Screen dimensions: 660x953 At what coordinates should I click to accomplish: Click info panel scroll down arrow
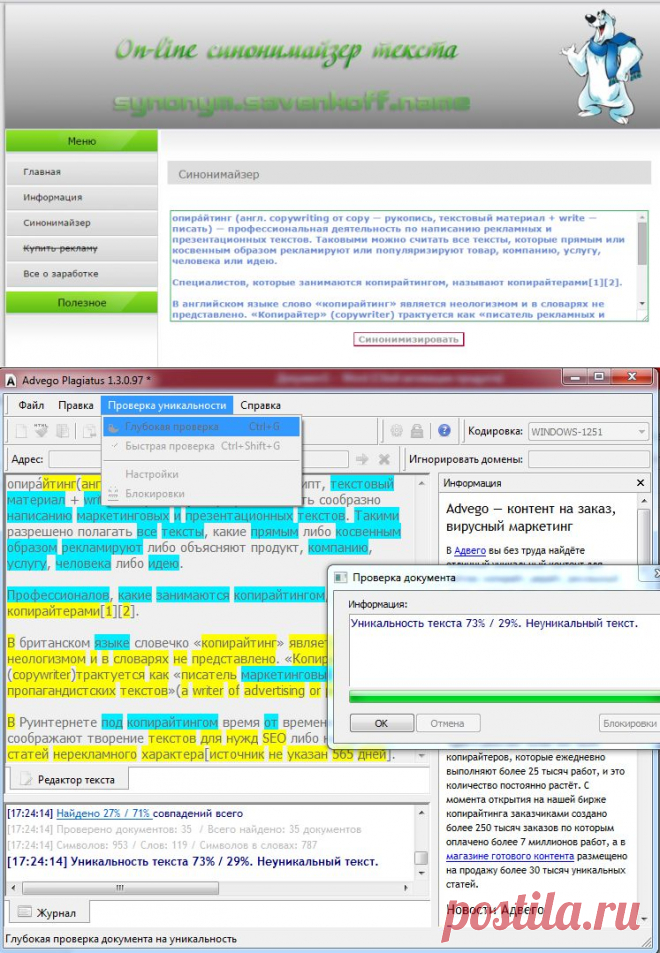(644, 918)
